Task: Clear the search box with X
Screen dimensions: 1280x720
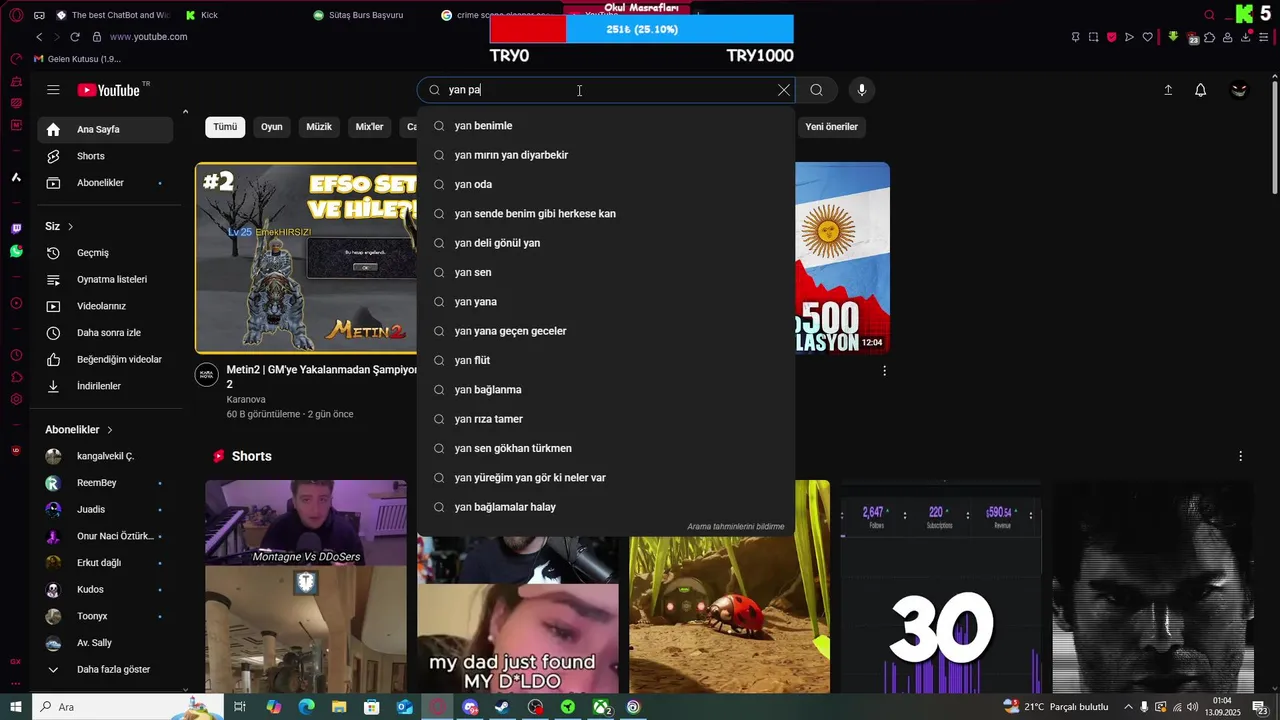Action: click(x=784, y=90)
